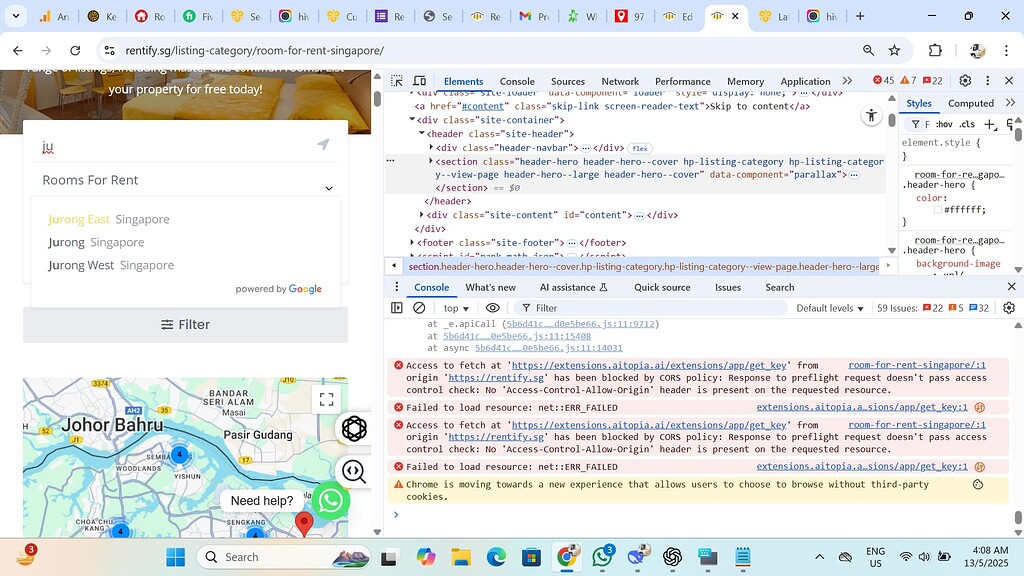Open DevTools settings gear
1024x576 pixels.
[x=964, y=80]
